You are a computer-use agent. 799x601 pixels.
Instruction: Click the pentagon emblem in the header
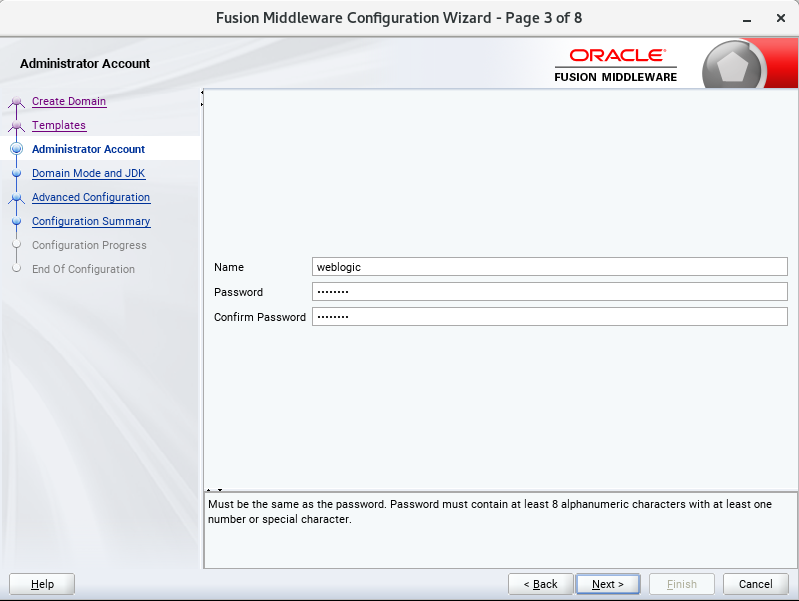tap(733, 68)
